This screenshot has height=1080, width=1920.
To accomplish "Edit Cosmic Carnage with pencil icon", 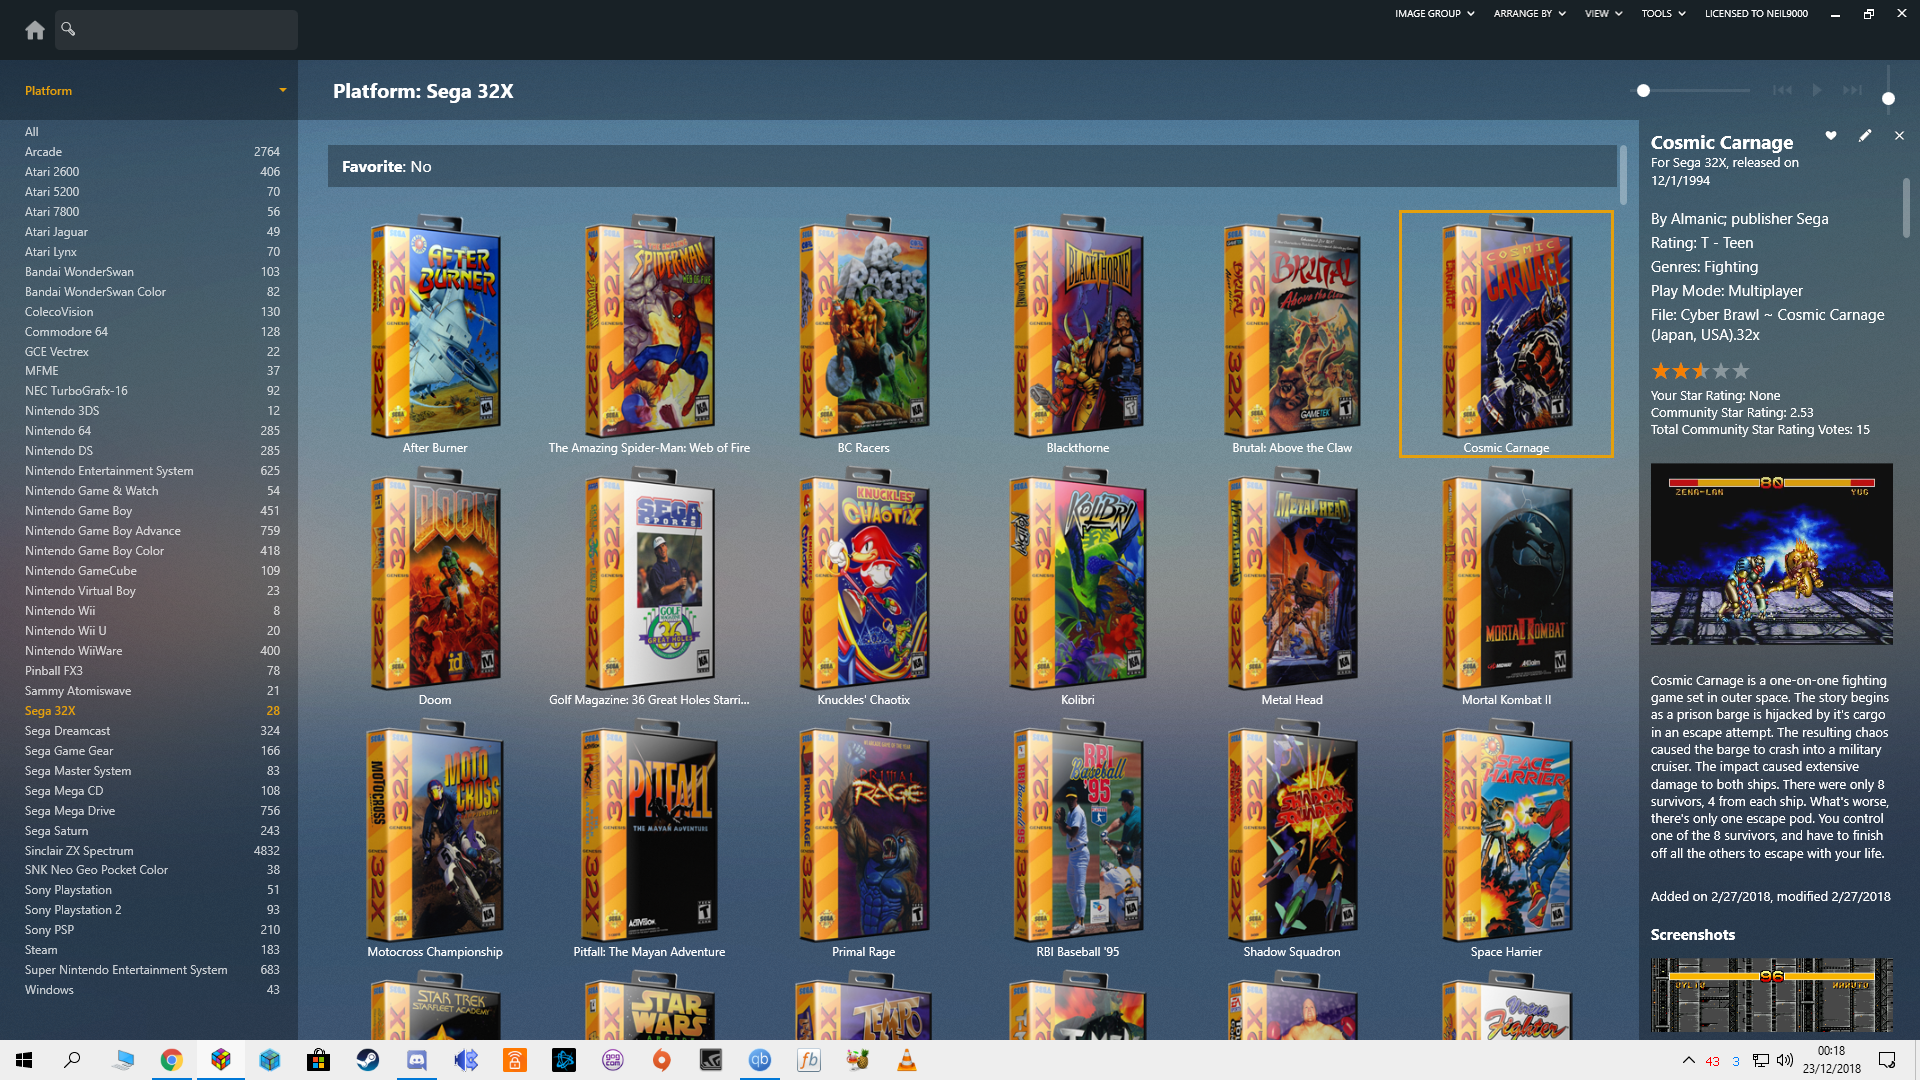I will (1865, 136).
